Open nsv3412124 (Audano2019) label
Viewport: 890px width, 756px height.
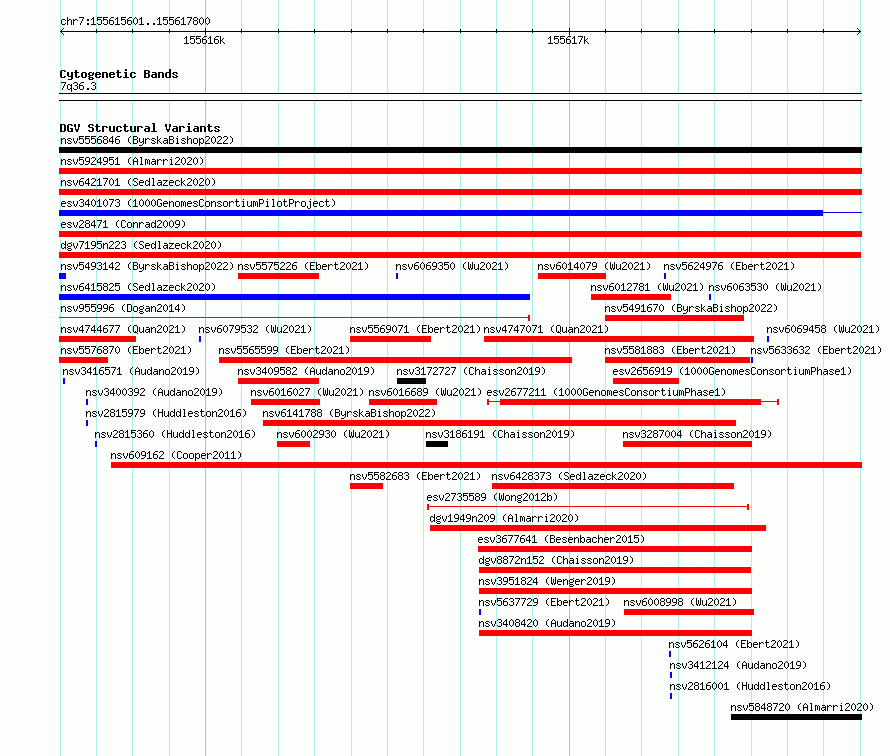click(738, 665)
